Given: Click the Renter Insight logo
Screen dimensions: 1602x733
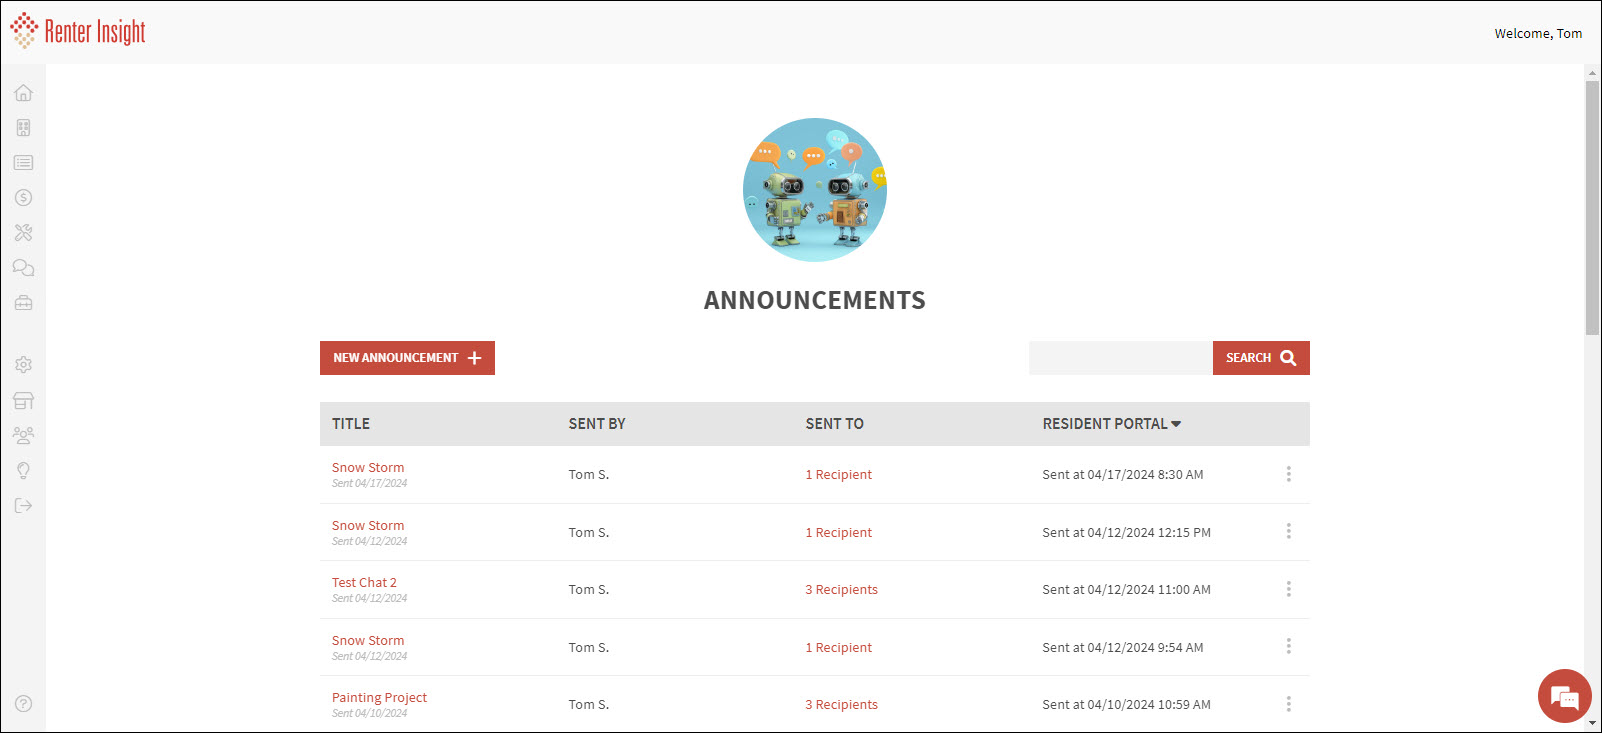Looking at the screenshot, I should click(78, 32).
